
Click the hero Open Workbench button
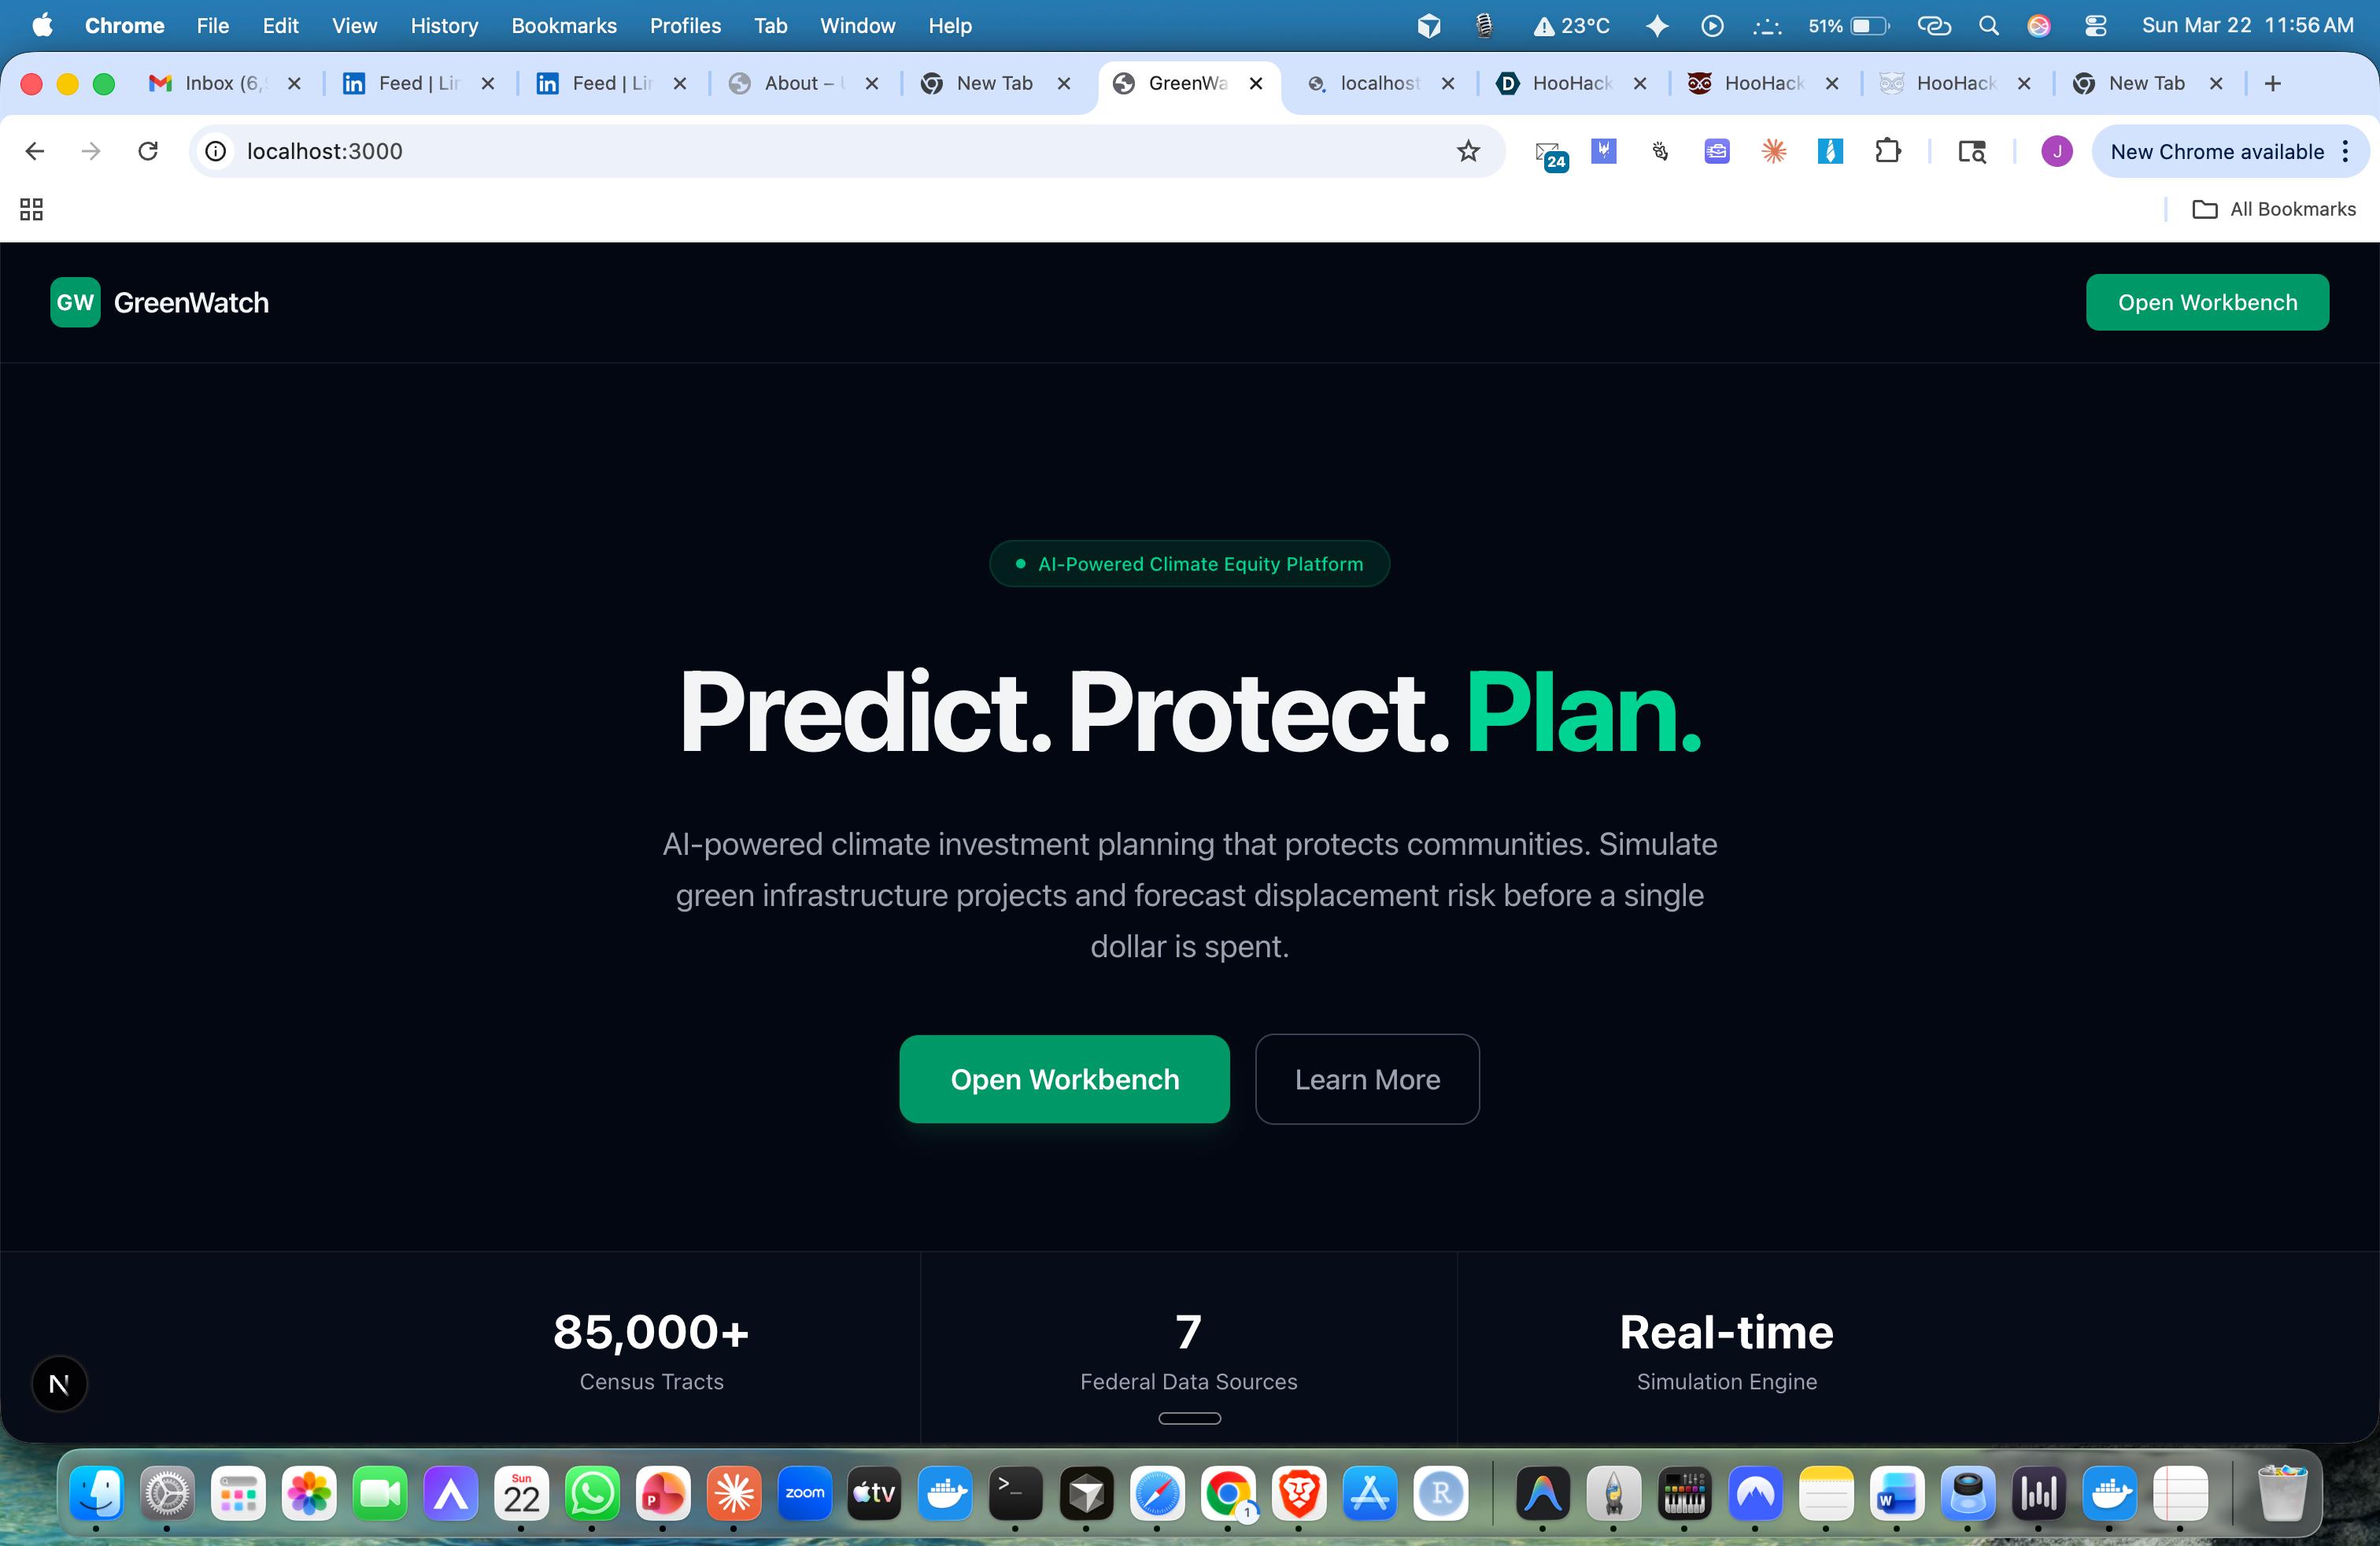click(1064, 1079)
